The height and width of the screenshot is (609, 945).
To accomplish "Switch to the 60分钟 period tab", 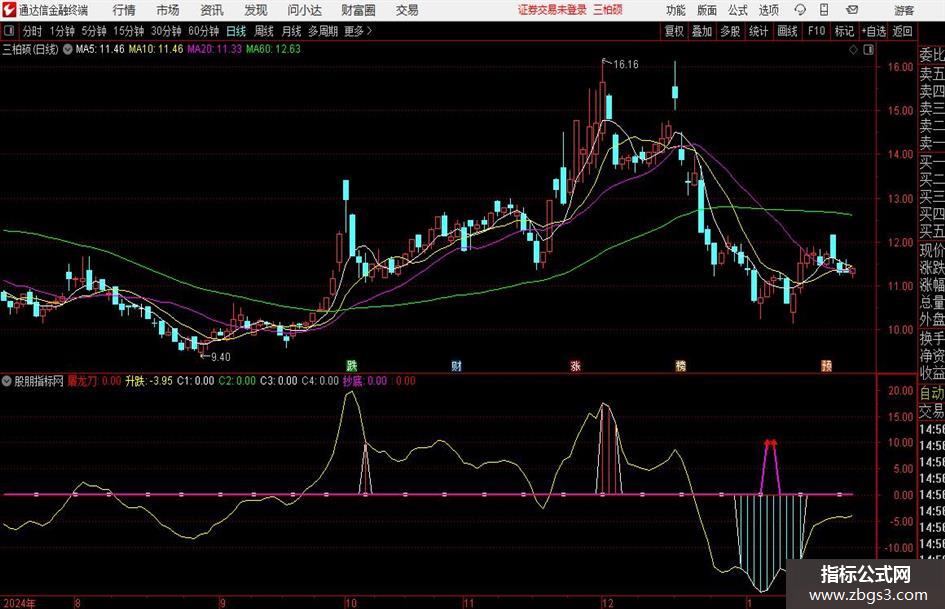I will point(204,31).
